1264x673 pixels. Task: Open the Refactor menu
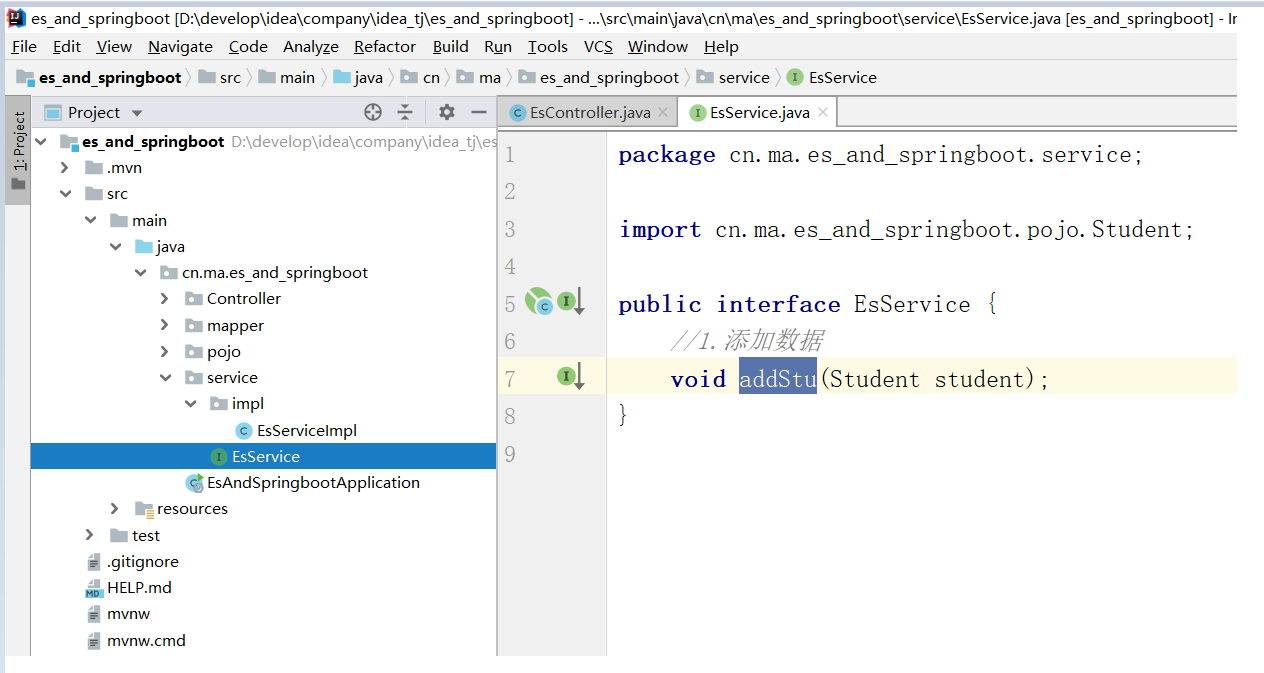[x=385, y=46]
